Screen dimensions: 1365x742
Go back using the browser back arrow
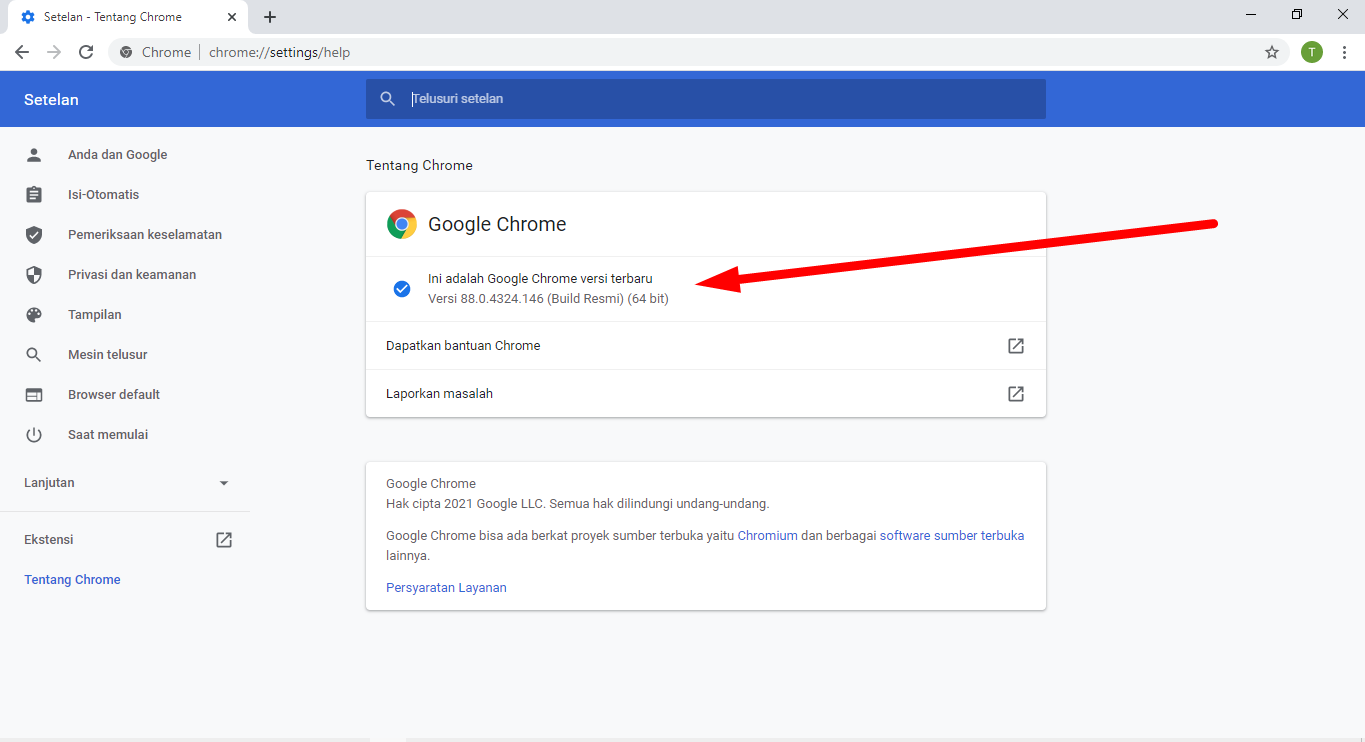(22, 52)
